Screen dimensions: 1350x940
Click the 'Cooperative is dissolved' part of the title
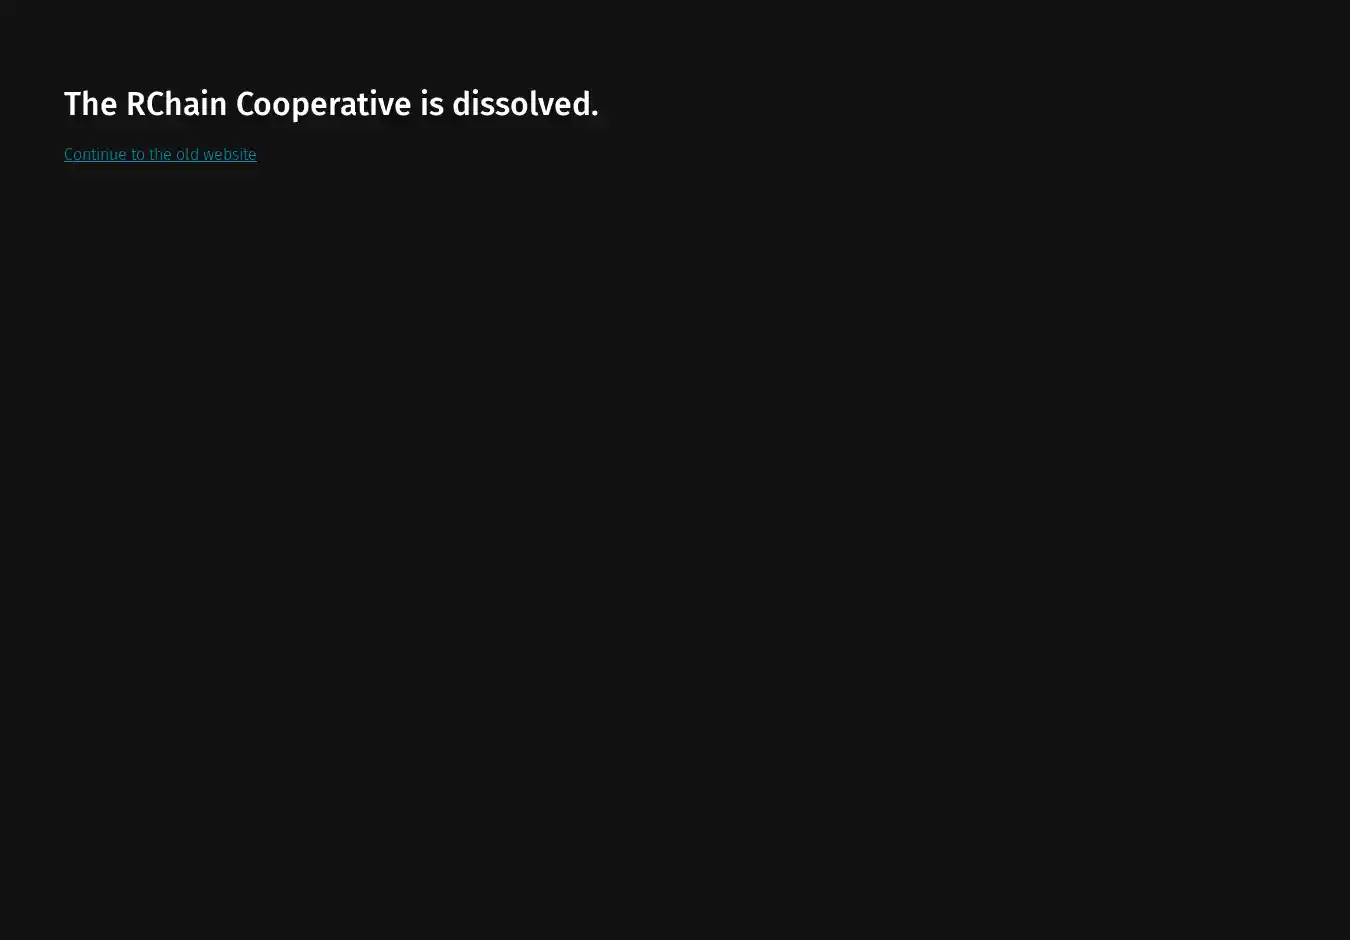click(x=416, y=106)
